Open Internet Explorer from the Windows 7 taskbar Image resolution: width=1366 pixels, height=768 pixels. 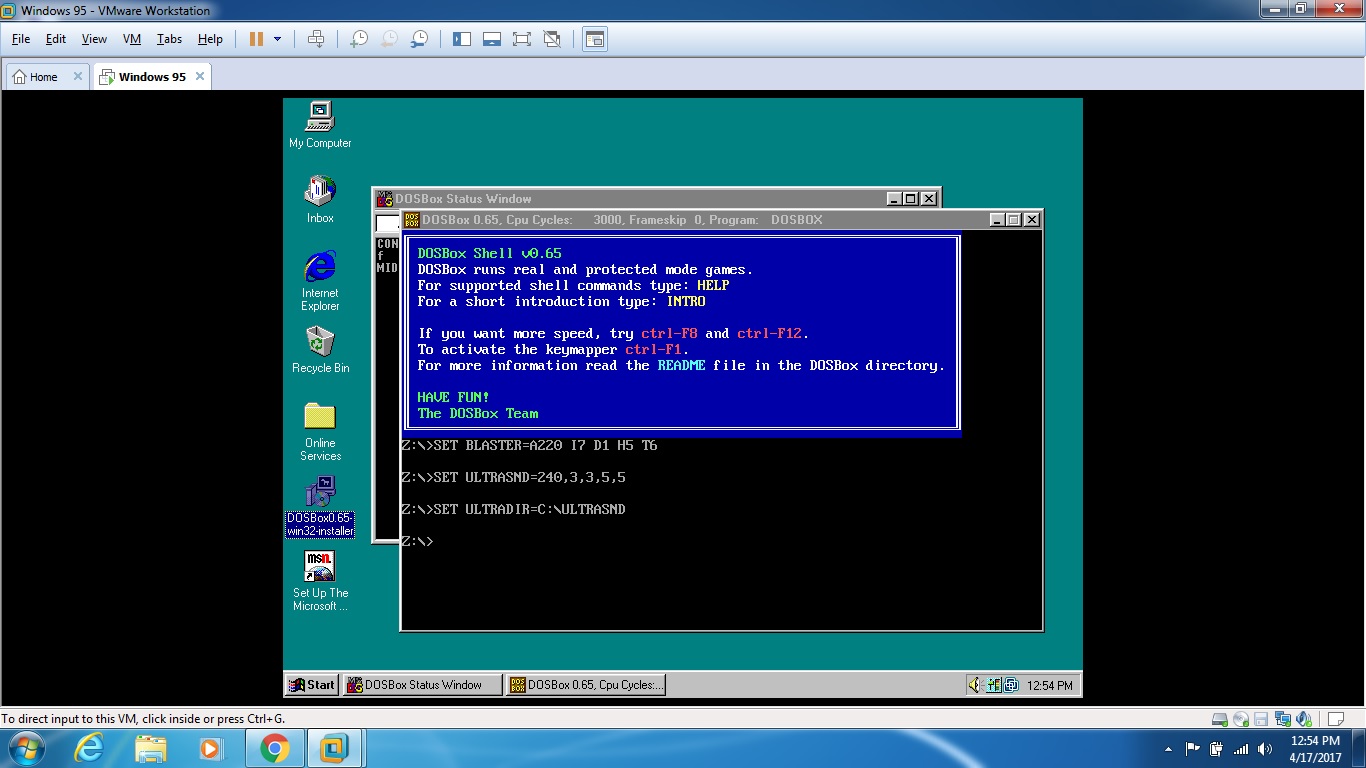[89, 748]
